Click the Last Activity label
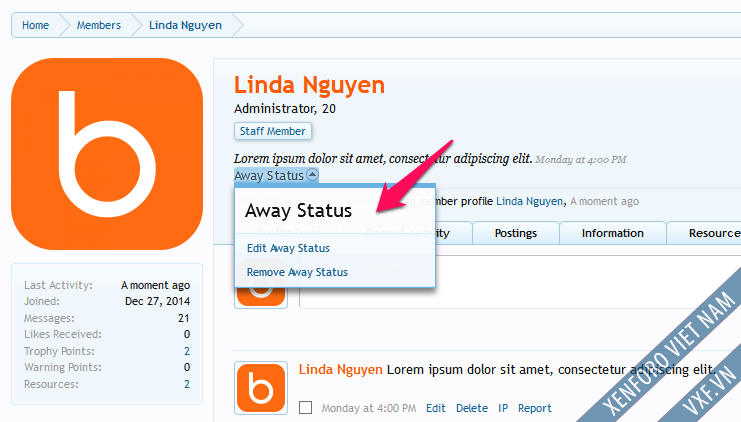741x422 pixels. click(x=58, y=285)
